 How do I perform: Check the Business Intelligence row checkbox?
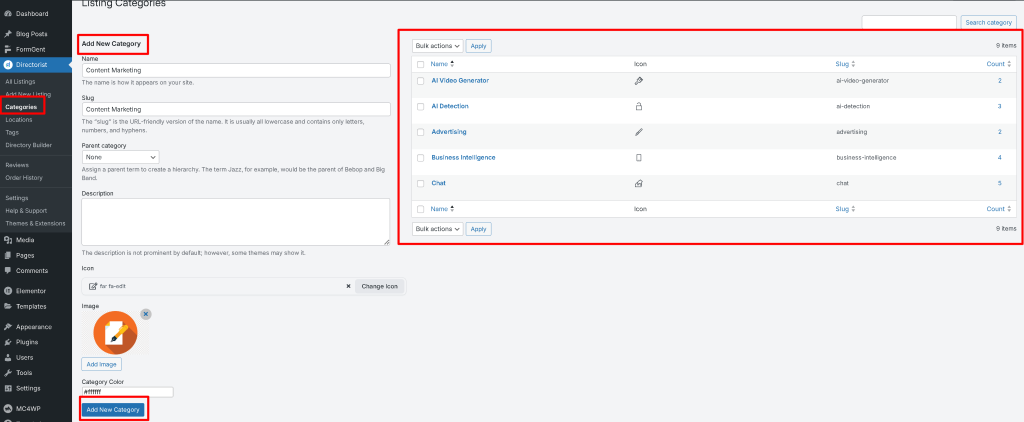pyautogui.click(x=421, y=158)
